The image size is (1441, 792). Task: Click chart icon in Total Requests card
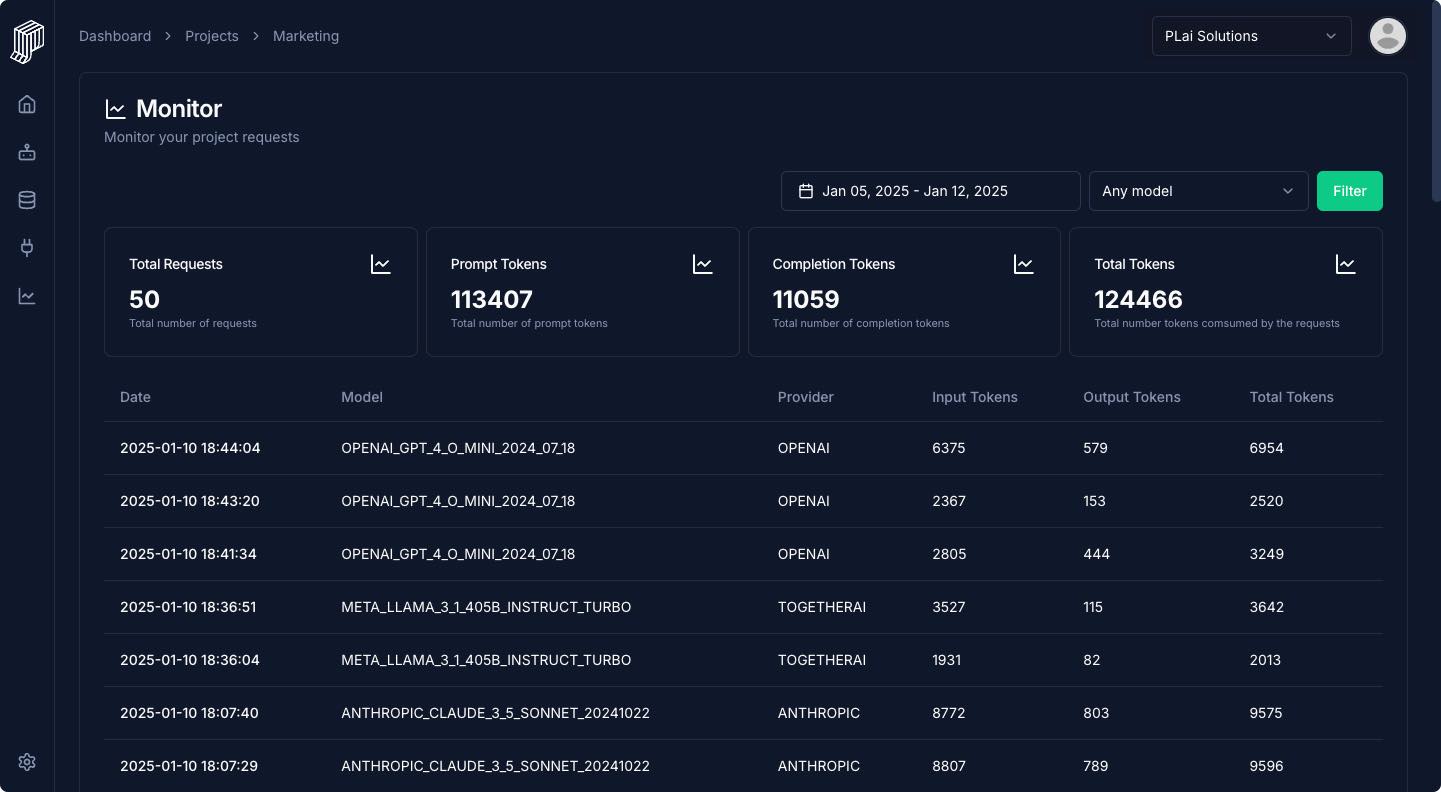click(381, 264)
